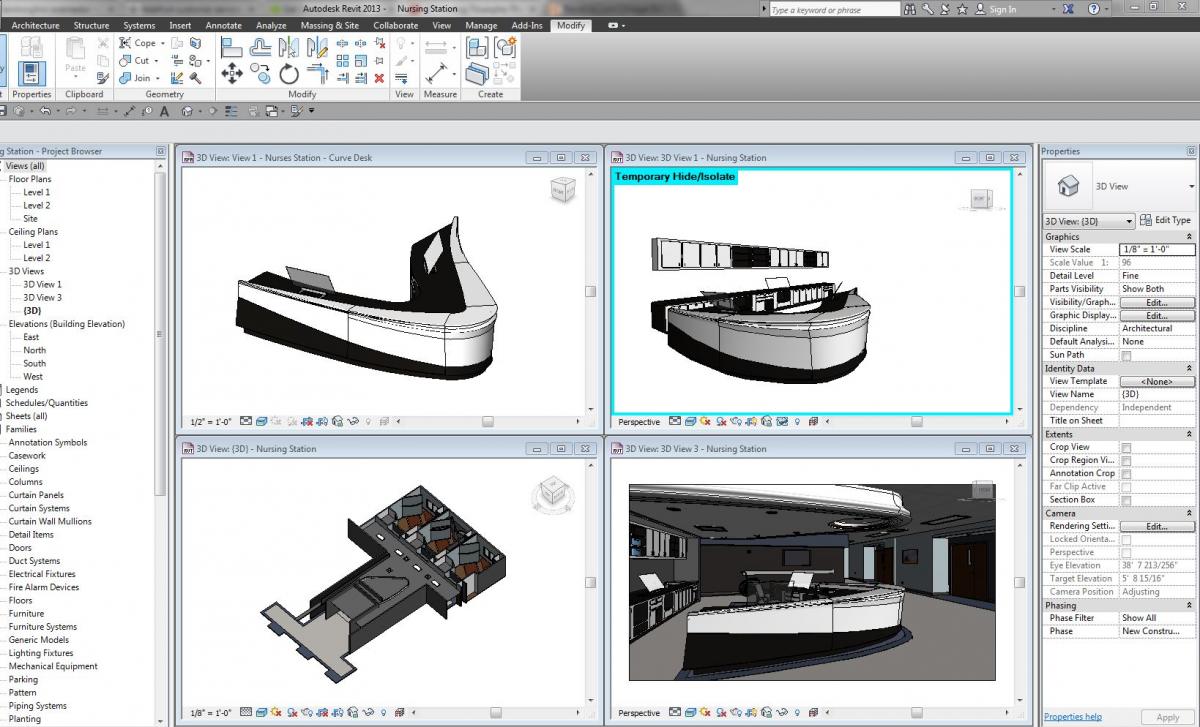Click the Cope geometry tool
Viewport: 1200px width, 727px height.
point(137,43)
